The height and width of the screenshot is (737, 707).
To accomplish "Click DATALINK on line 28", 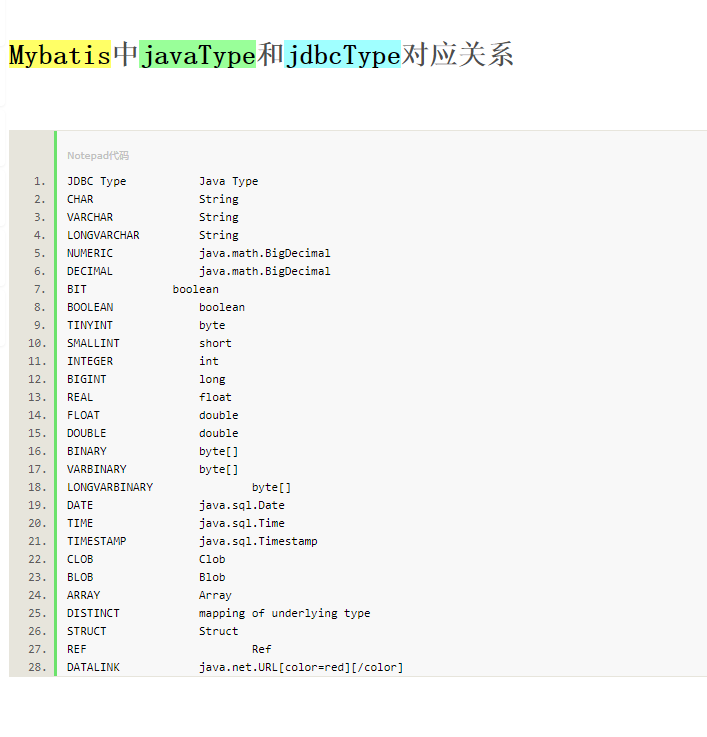I will click(93, 667).
